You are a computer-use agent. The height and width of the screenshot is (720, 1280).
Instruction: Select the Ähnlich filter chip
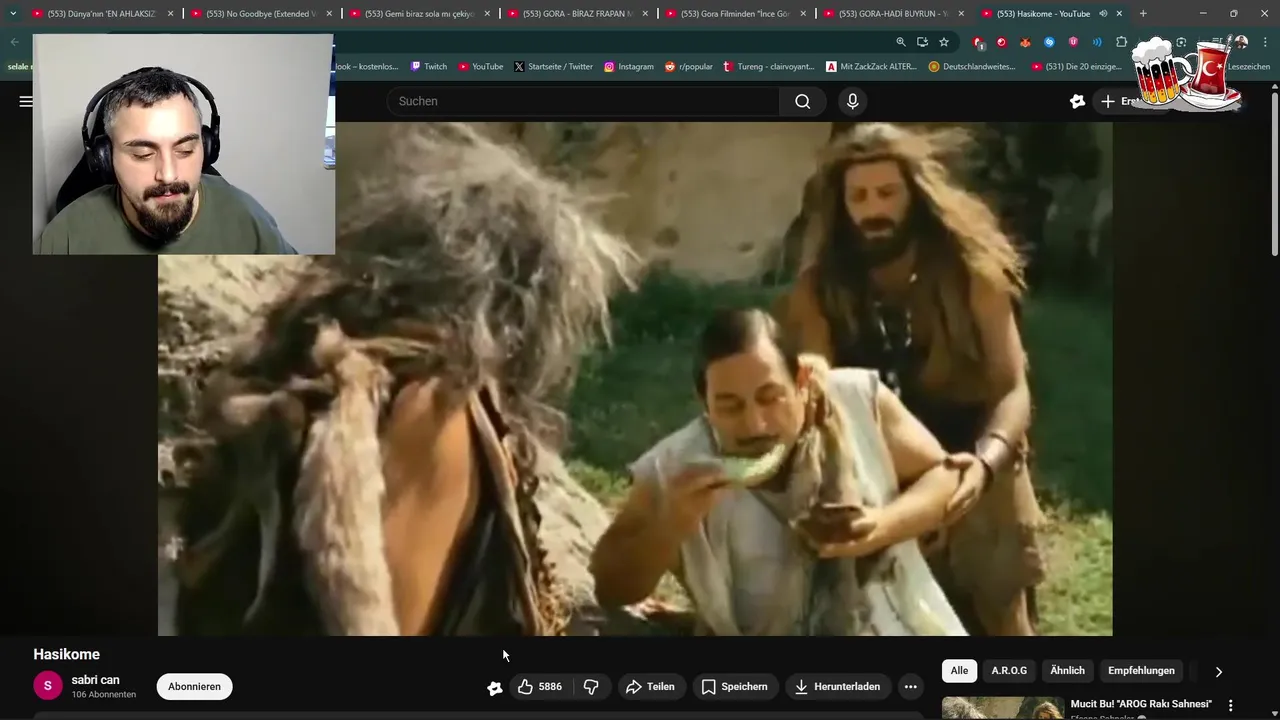point(1067,671)
